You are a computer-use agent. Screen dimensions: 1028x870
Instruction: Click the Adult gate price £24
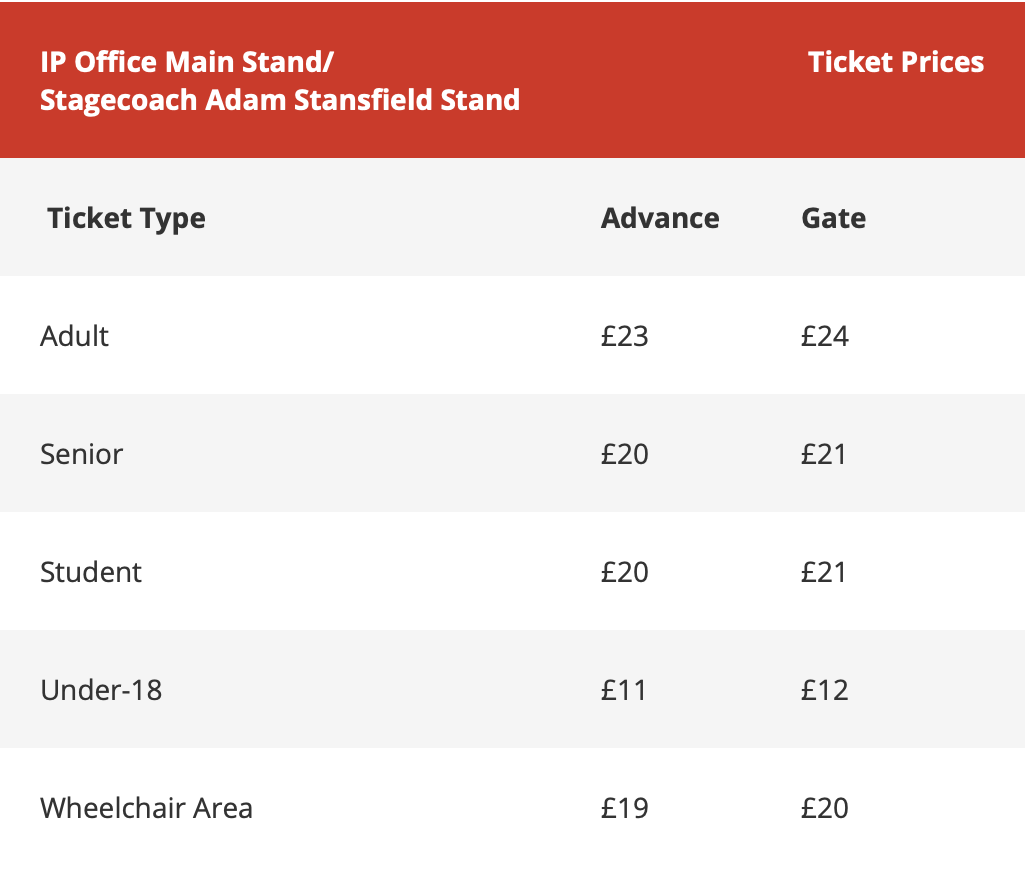pyautogui.click(x=825, y=336)
